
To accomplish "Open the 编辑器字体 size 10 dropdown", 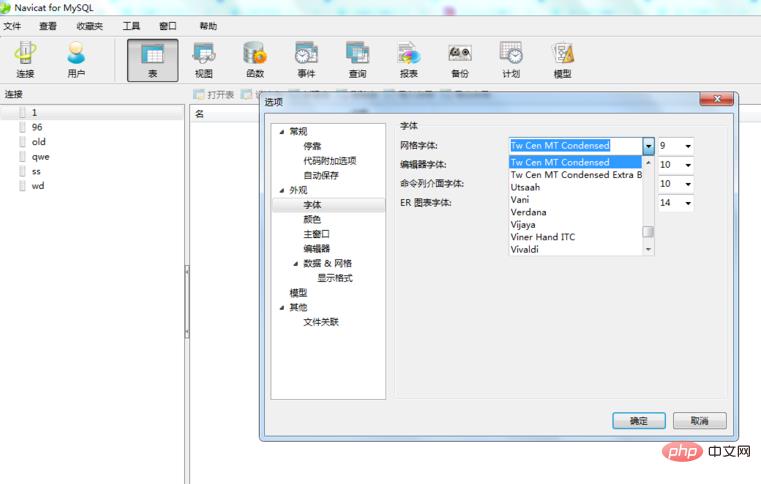I will (688, 165).
